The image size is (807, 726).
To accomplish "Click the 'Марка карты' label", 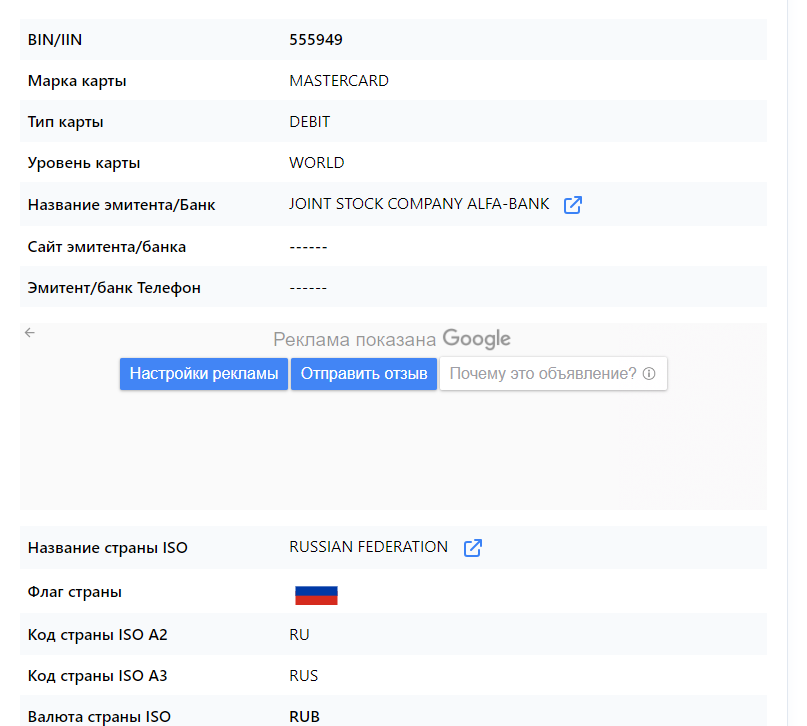I will click(x=77, y=81).
